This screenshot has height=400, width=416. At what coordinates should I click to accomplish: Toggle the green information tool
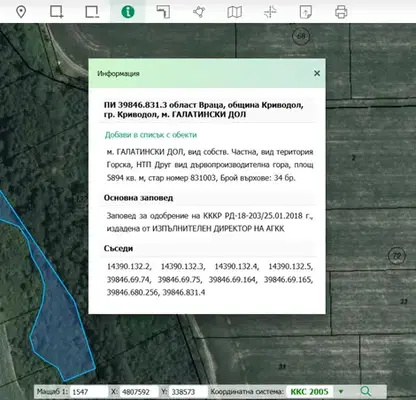(x=128, y=12)
